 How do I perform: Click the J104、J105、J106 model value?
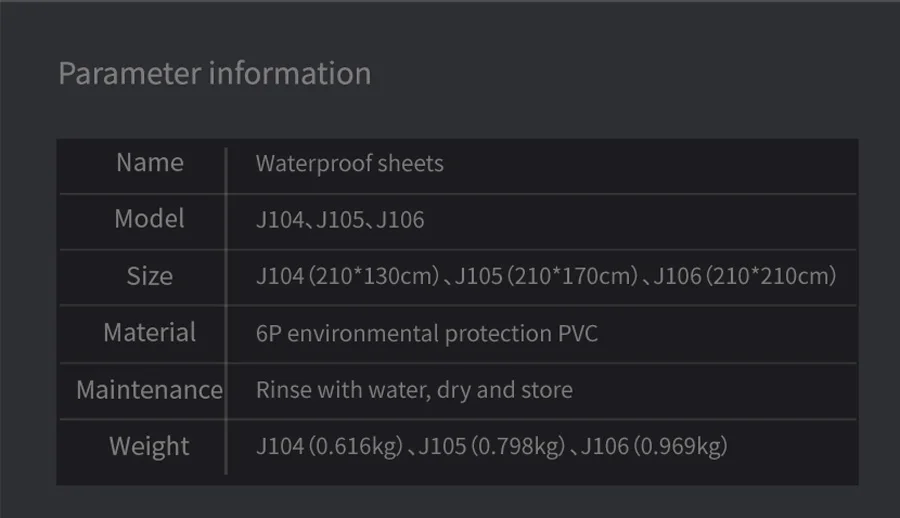(x=340, y=220)
